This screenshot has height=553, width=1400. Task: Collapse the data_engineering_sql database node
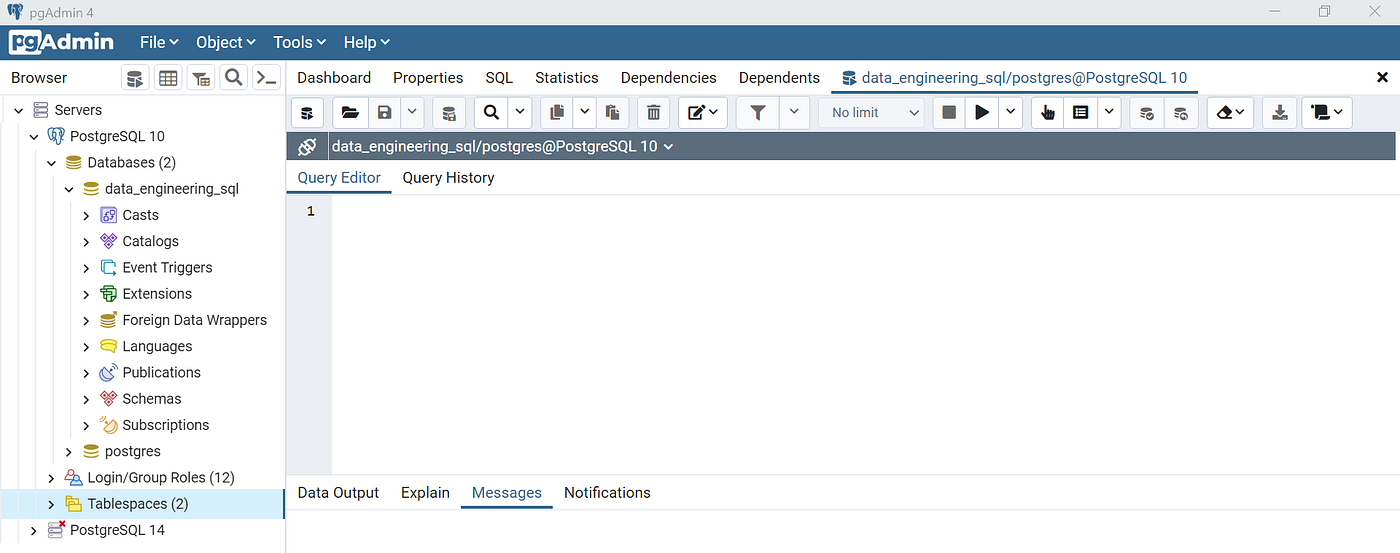69,189
